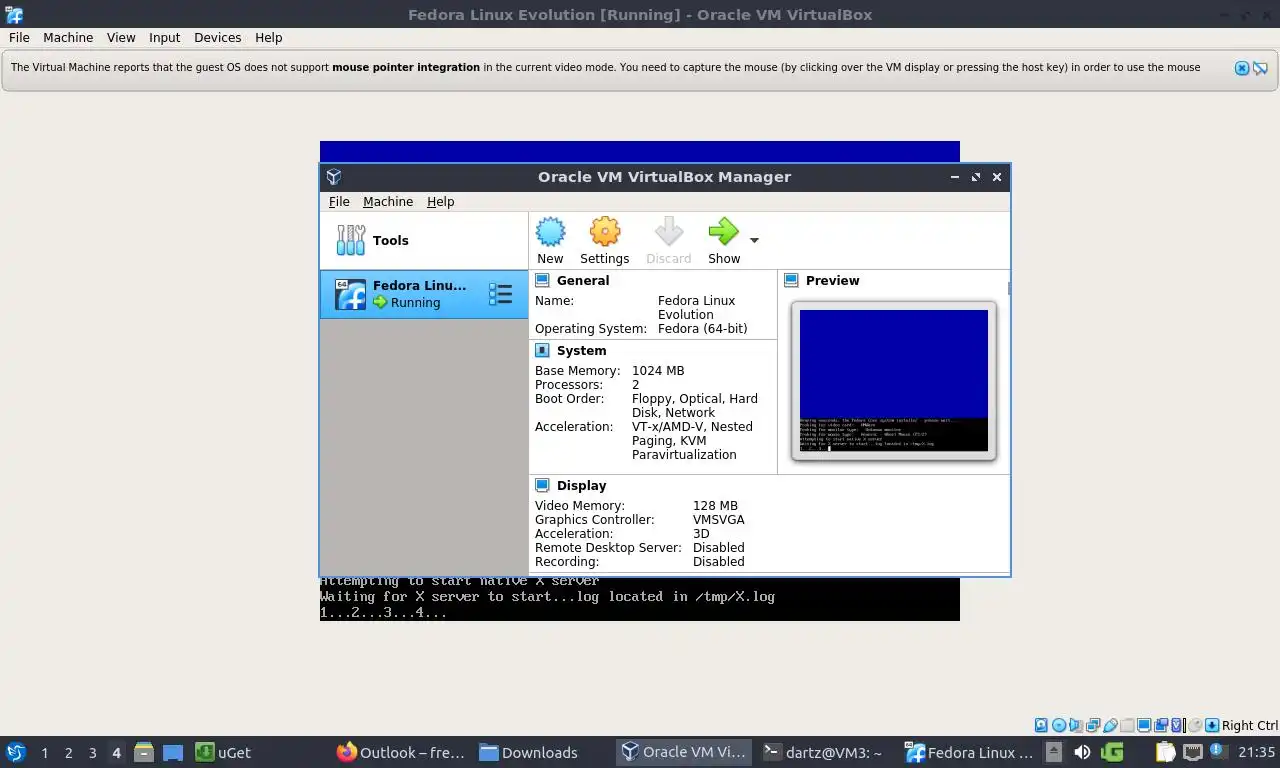Click the mouse capture status icon

(1195, 725)
